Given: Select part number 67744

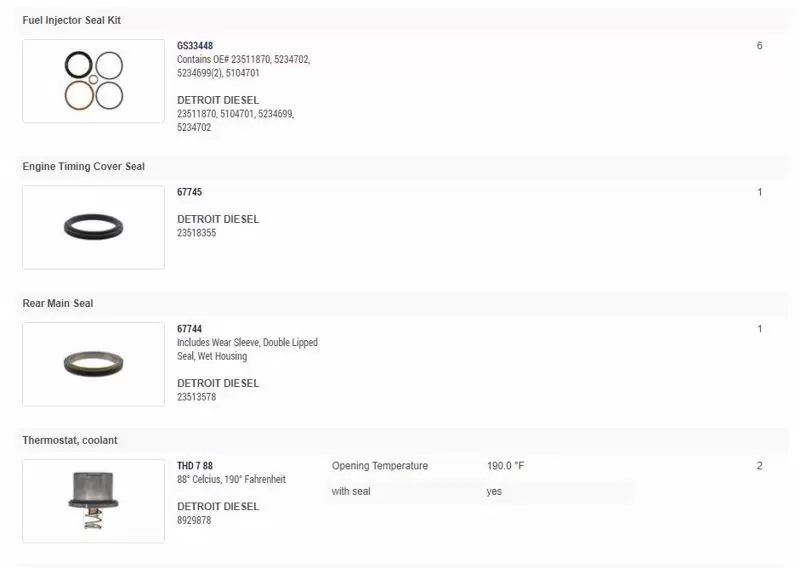Looking at the screenshot, I should (x=189, y=329).
